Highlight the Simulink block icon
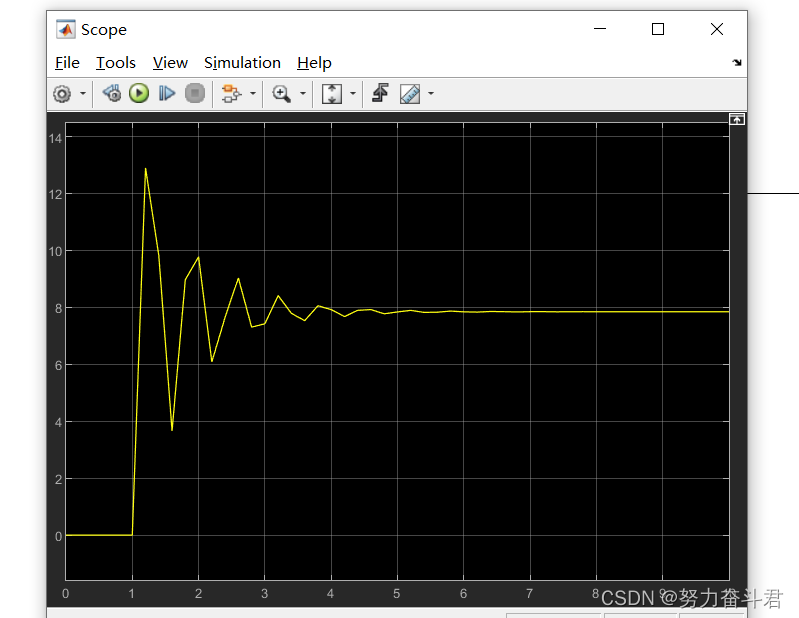The height and width of the screenshot is (618, 799). pos(231,94)
